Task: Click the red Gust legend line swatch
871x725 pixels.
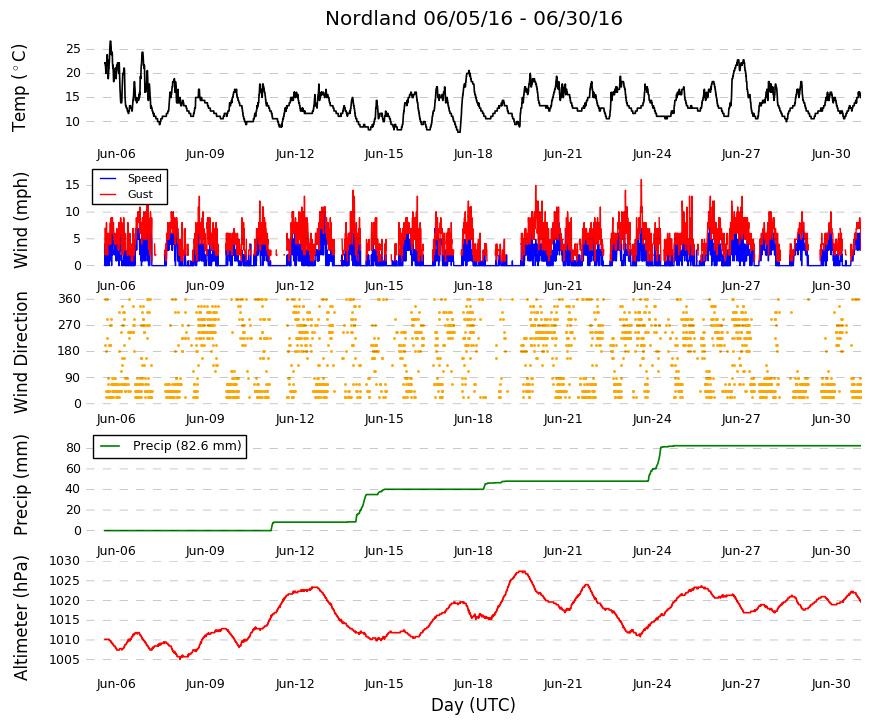Action: pos(108,194)
